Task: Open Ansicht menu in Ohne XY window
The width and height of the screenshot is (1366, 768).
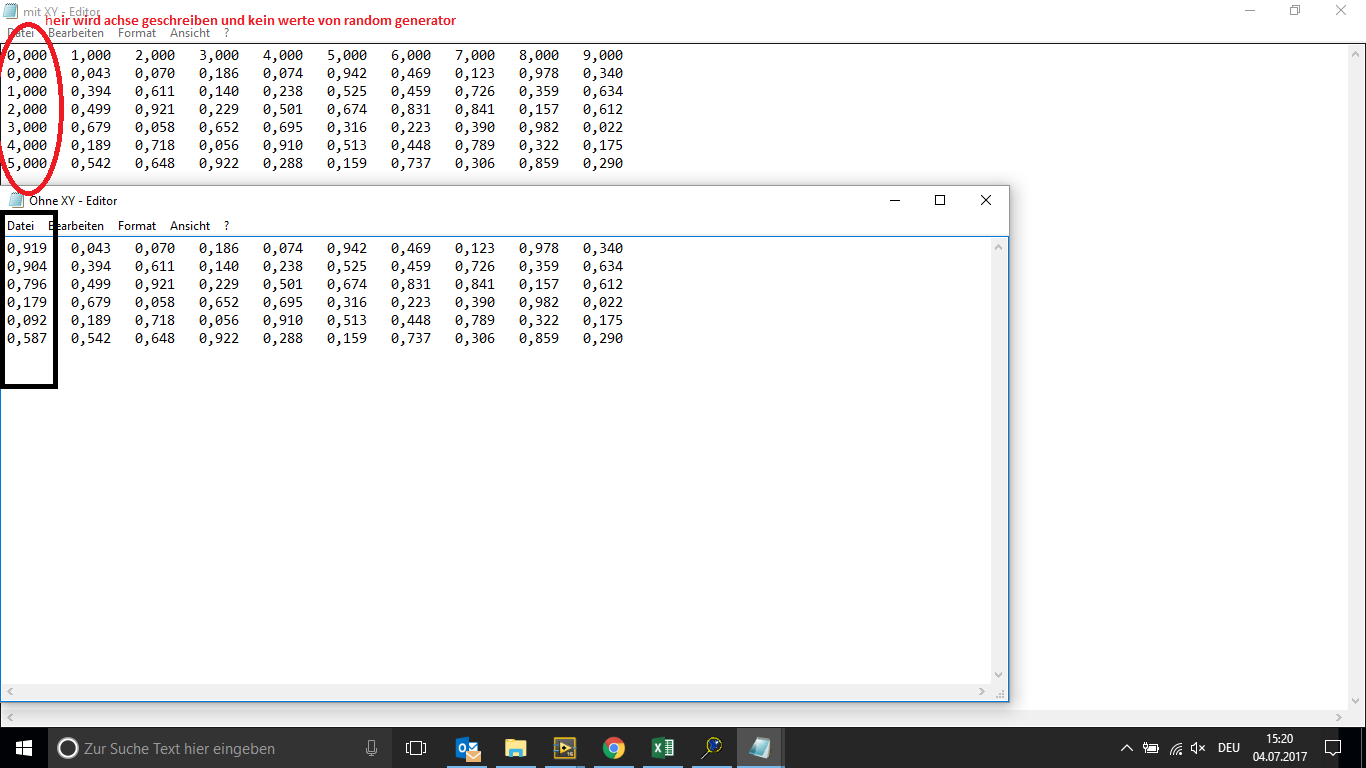Action: tap(190, 226)
